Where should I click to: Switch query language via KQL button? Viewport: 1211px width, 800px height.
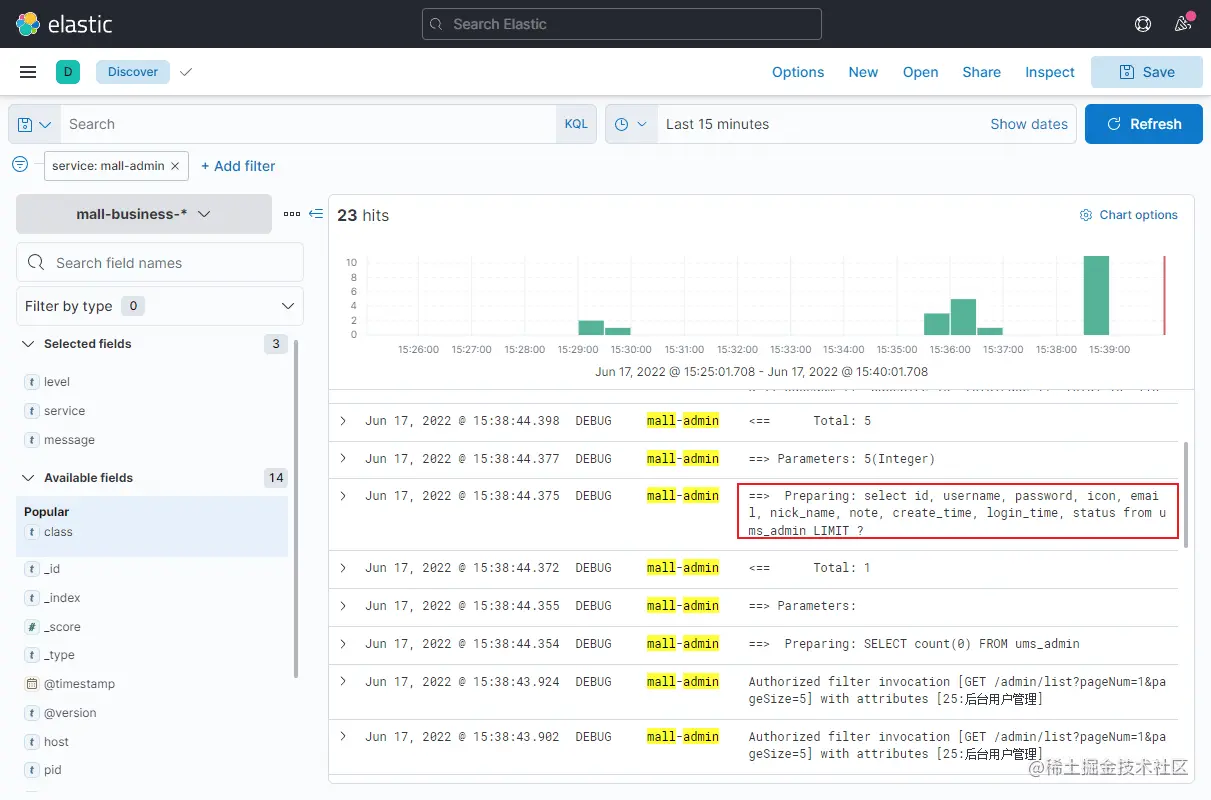pos(576,124)
